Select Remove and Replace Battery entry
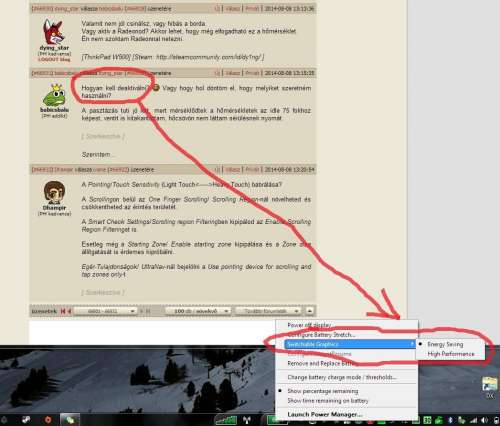This screenshot has width=500, height=426. pyautogui.click(x=347, y=363)
